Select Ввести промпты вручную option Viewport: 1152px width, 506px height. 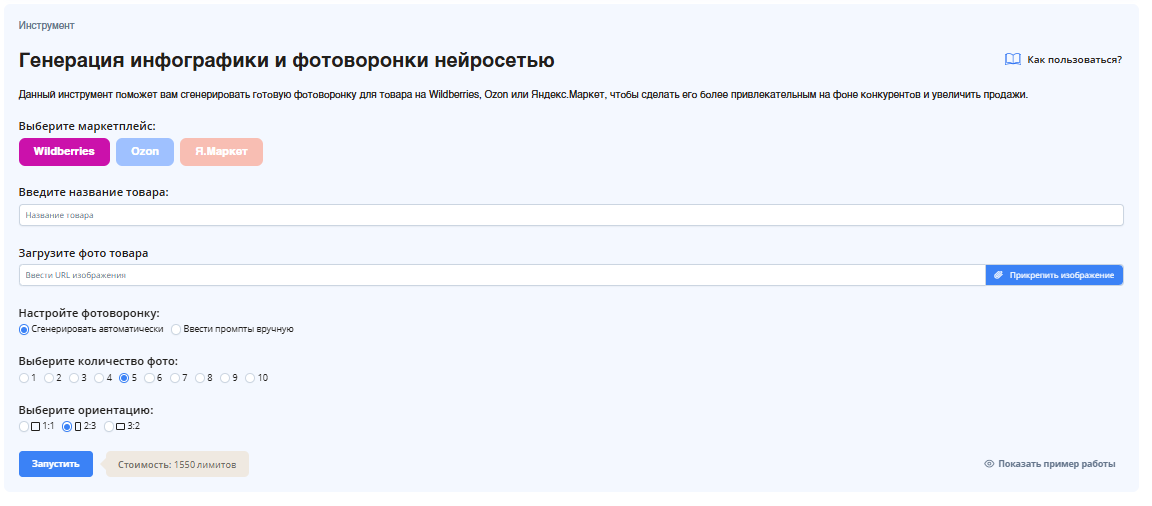click(x=176, y=329)
